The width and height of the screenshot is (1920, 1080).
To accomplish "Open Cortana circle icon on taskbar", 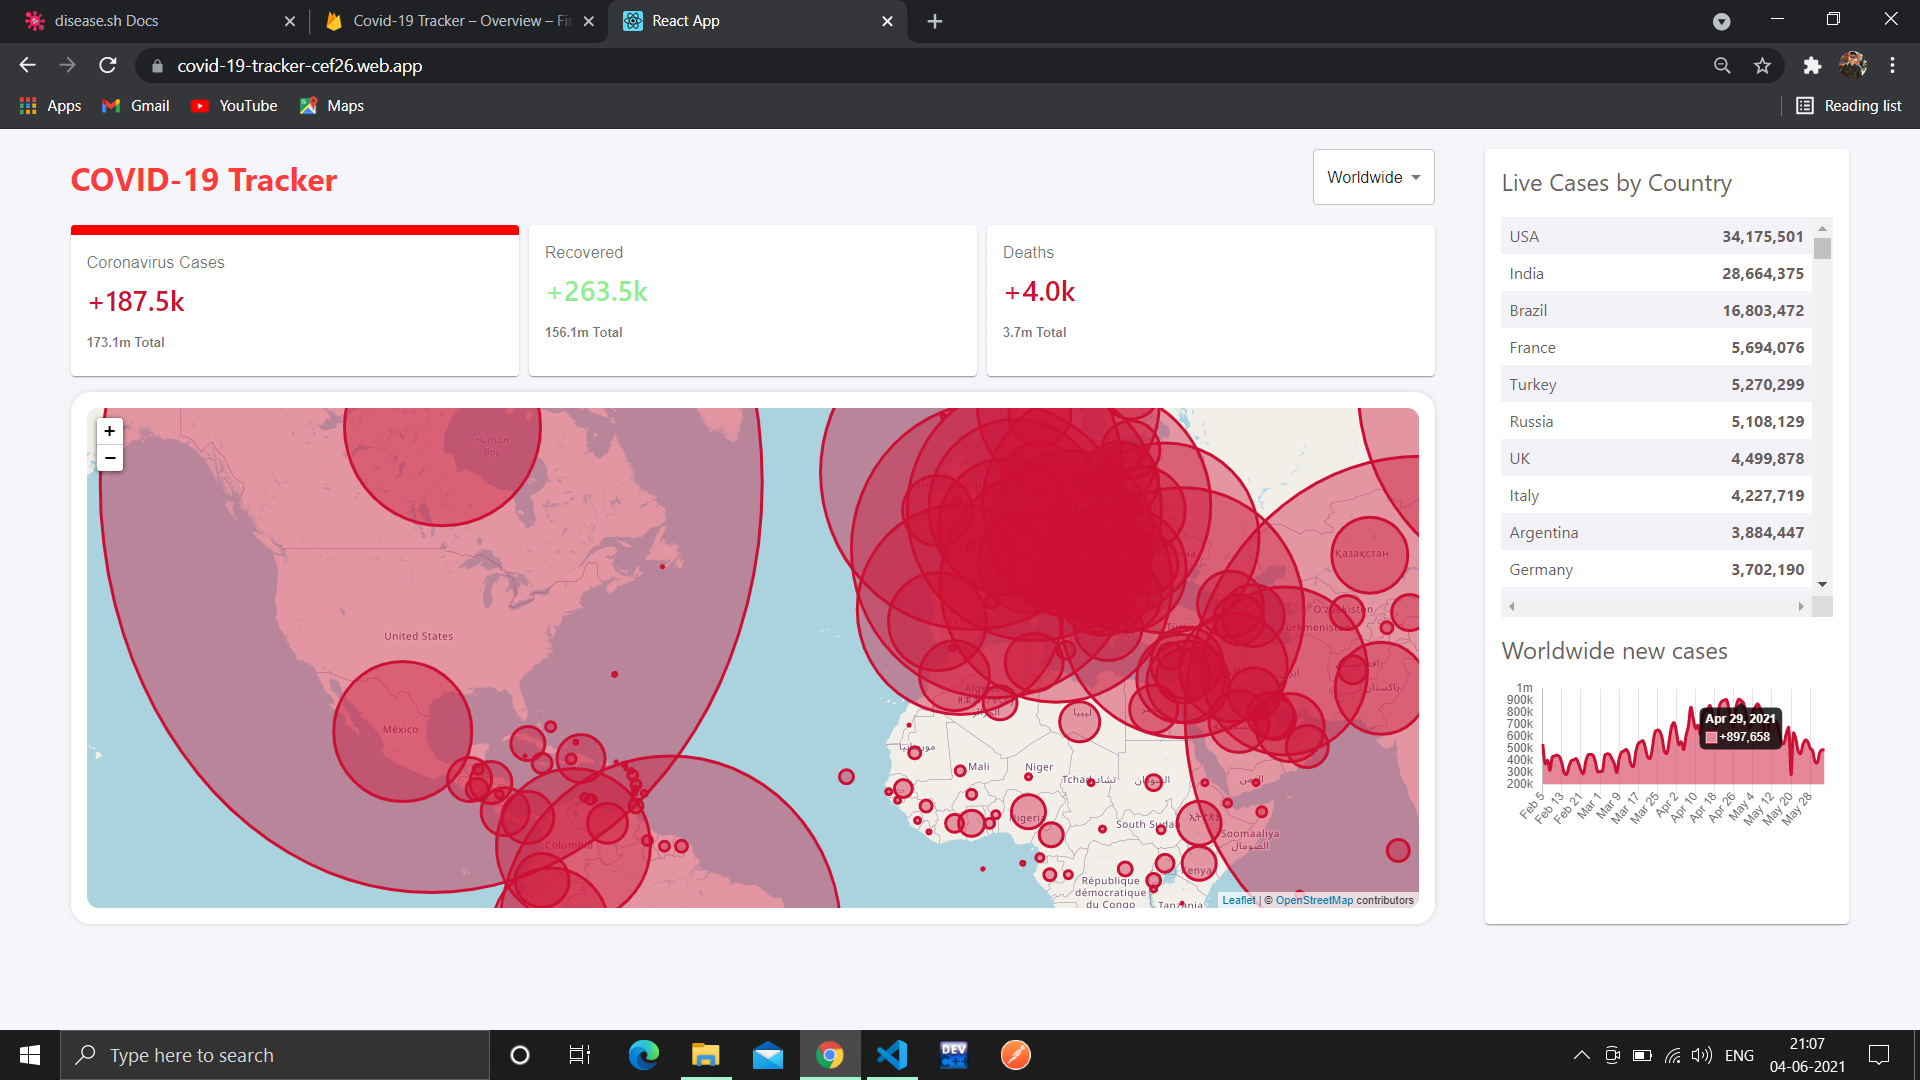I will (x=519, y=1055).
